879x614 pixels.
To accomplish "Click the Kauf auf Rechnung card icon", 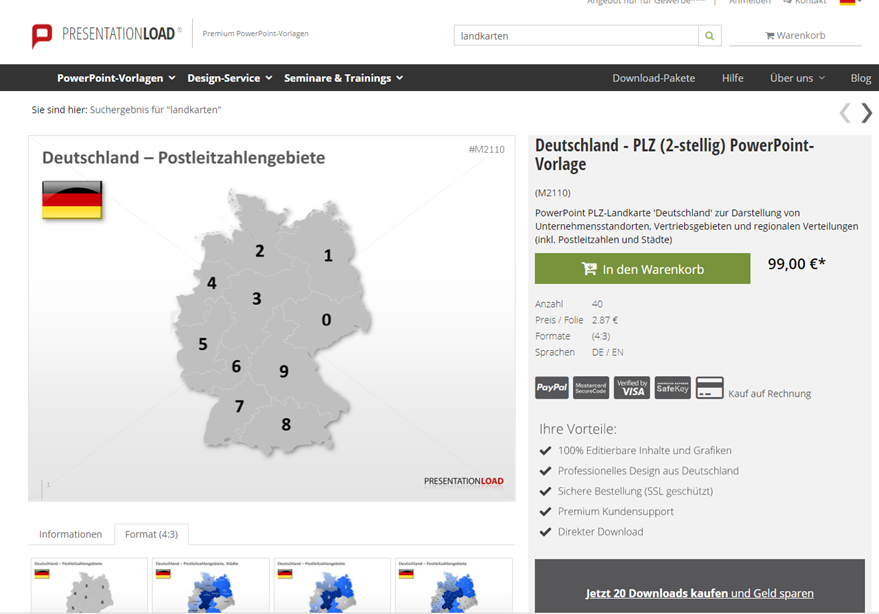I will click(709, 387).
